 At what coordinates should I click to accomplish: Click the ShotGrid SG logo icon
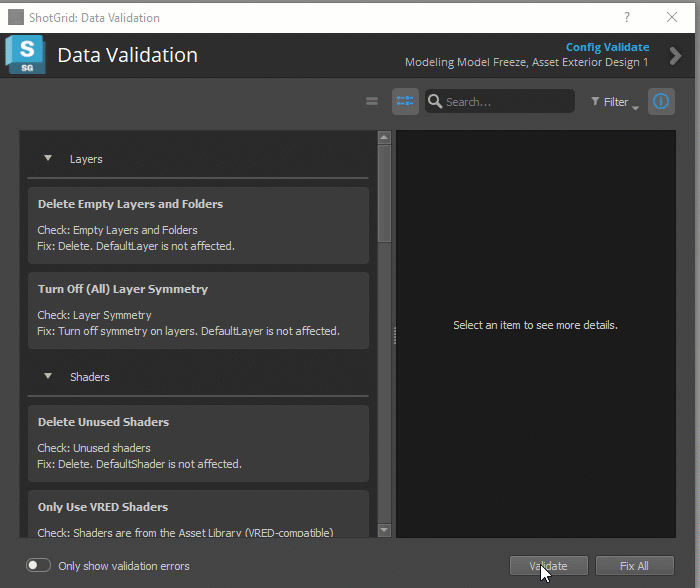click(x=25, y=55)
